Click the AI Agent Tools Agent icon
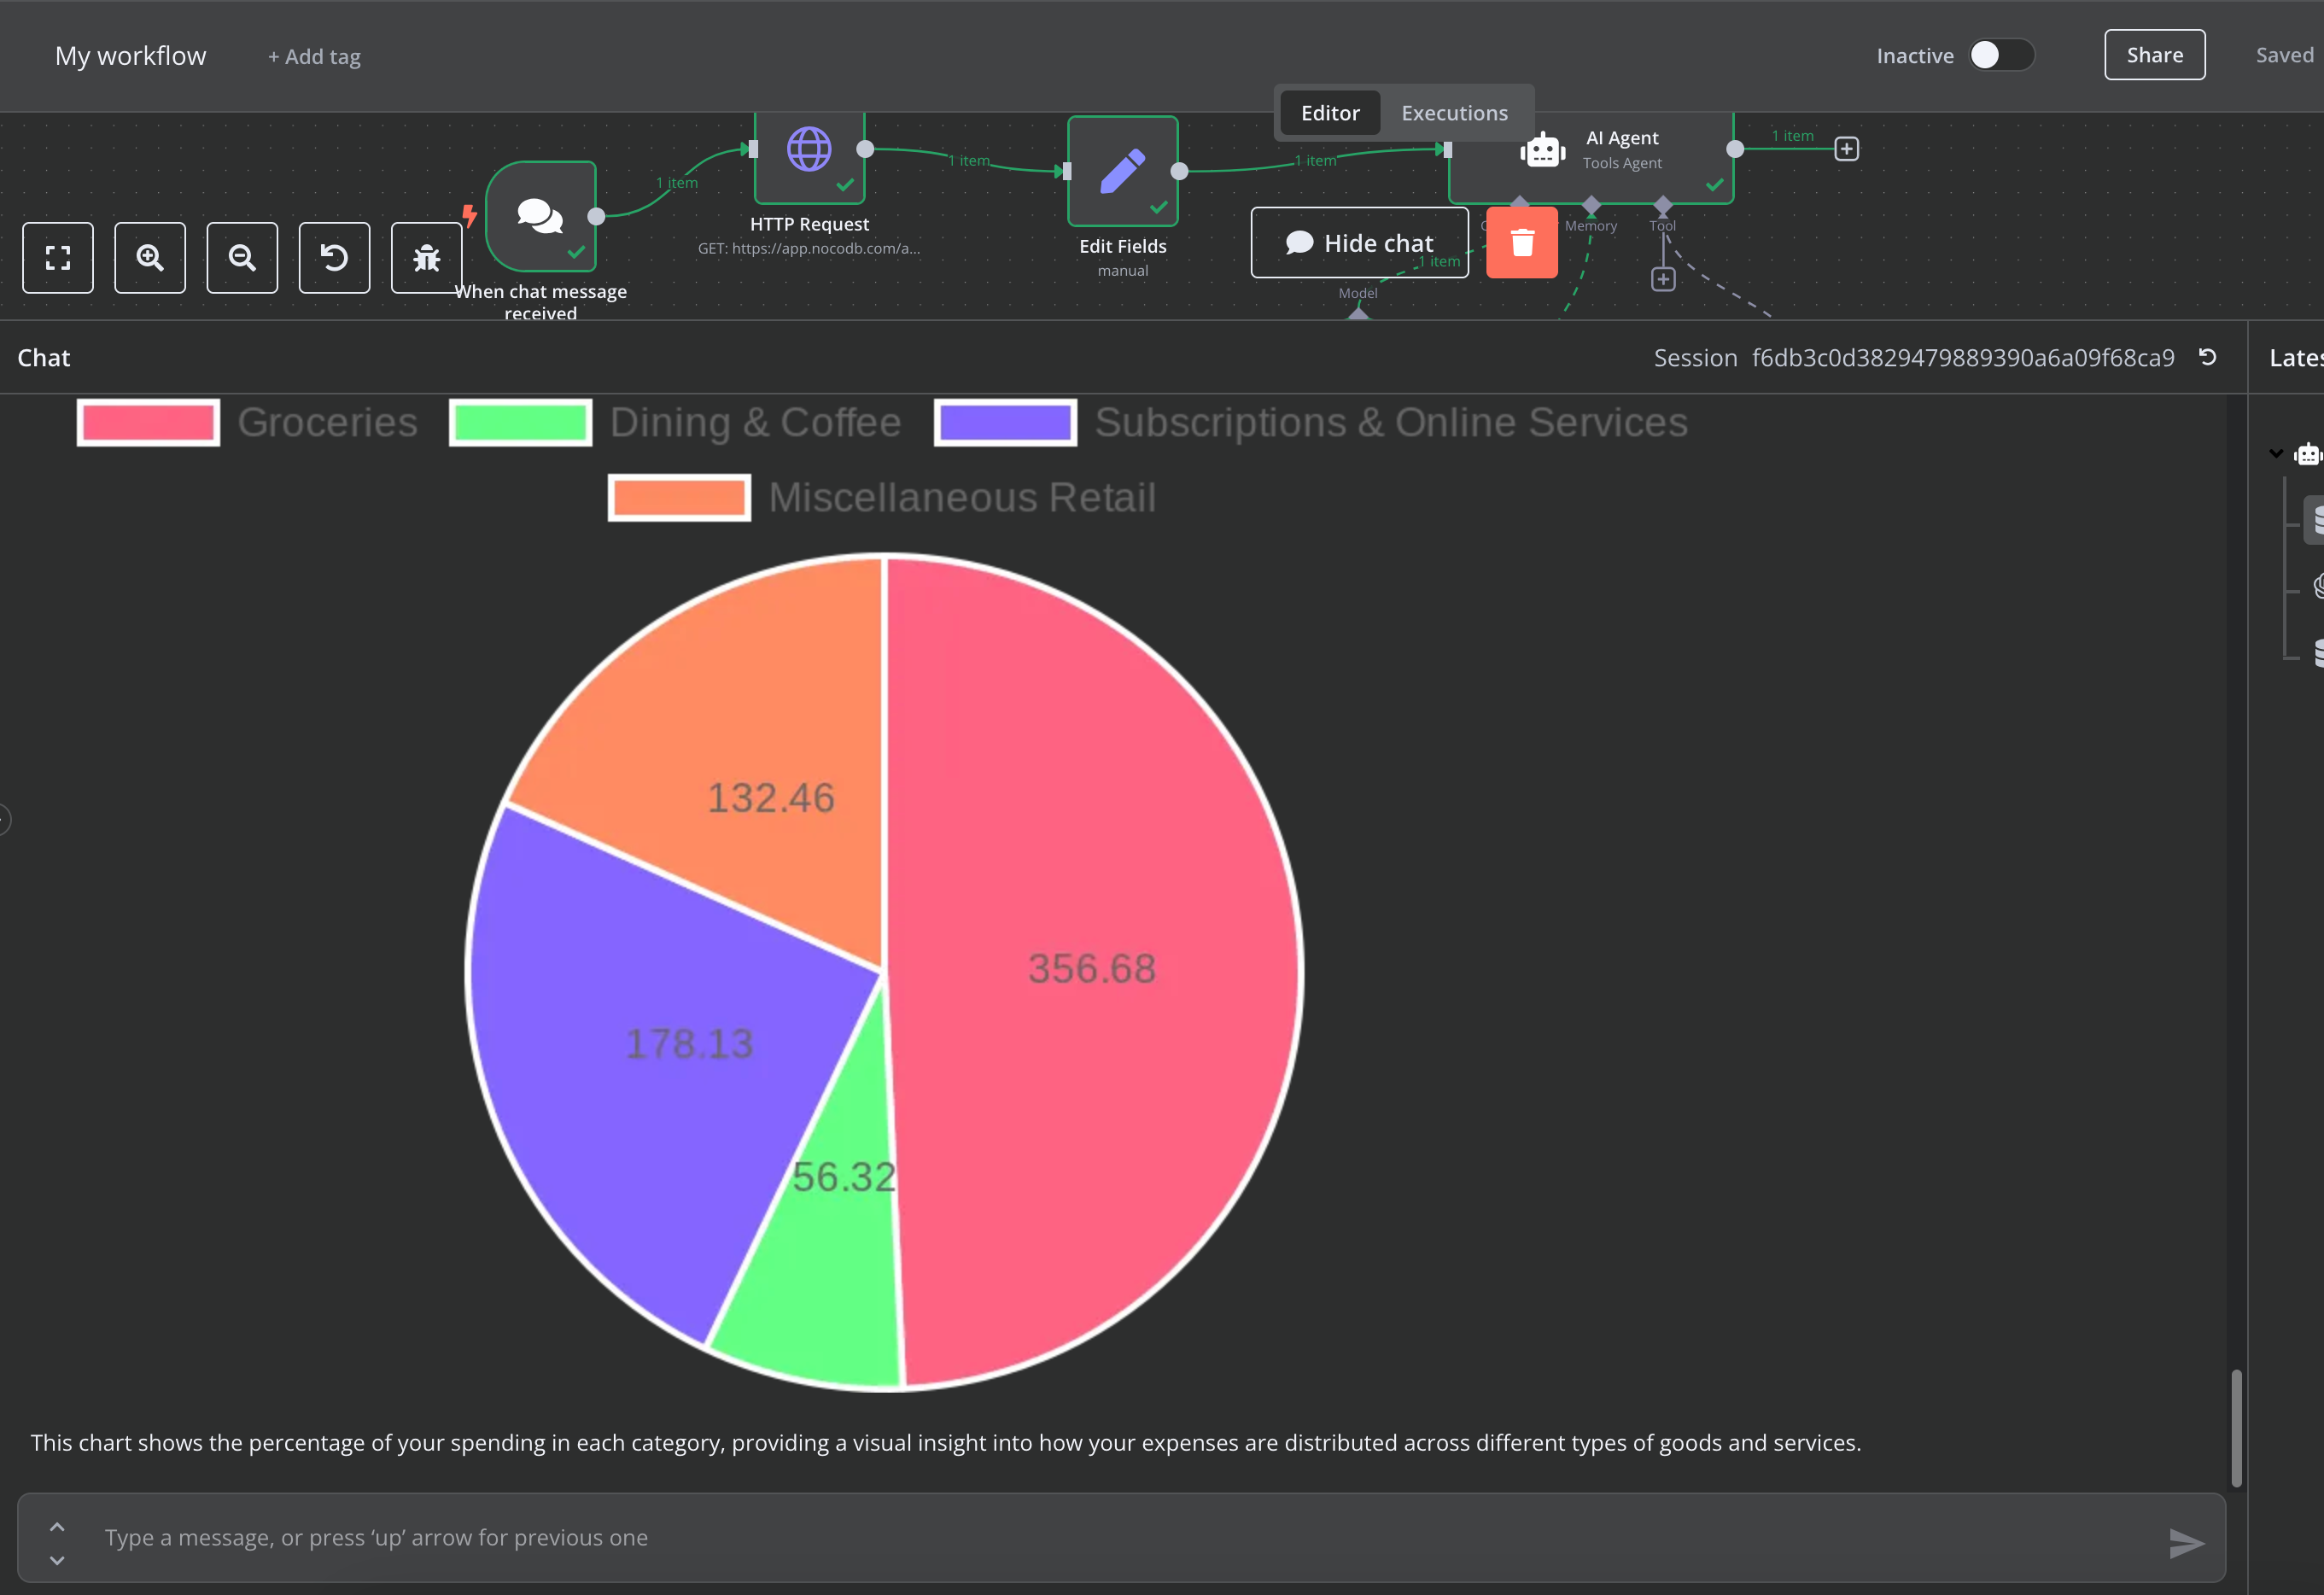The image size is (2324, 1595). pos(1542,150)
